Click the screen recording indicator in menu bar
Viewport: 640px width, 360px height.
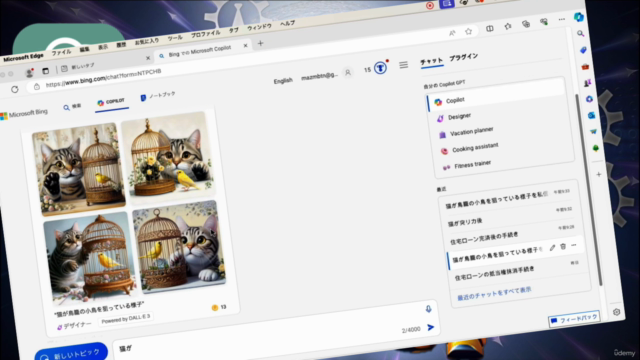[430, 5]
